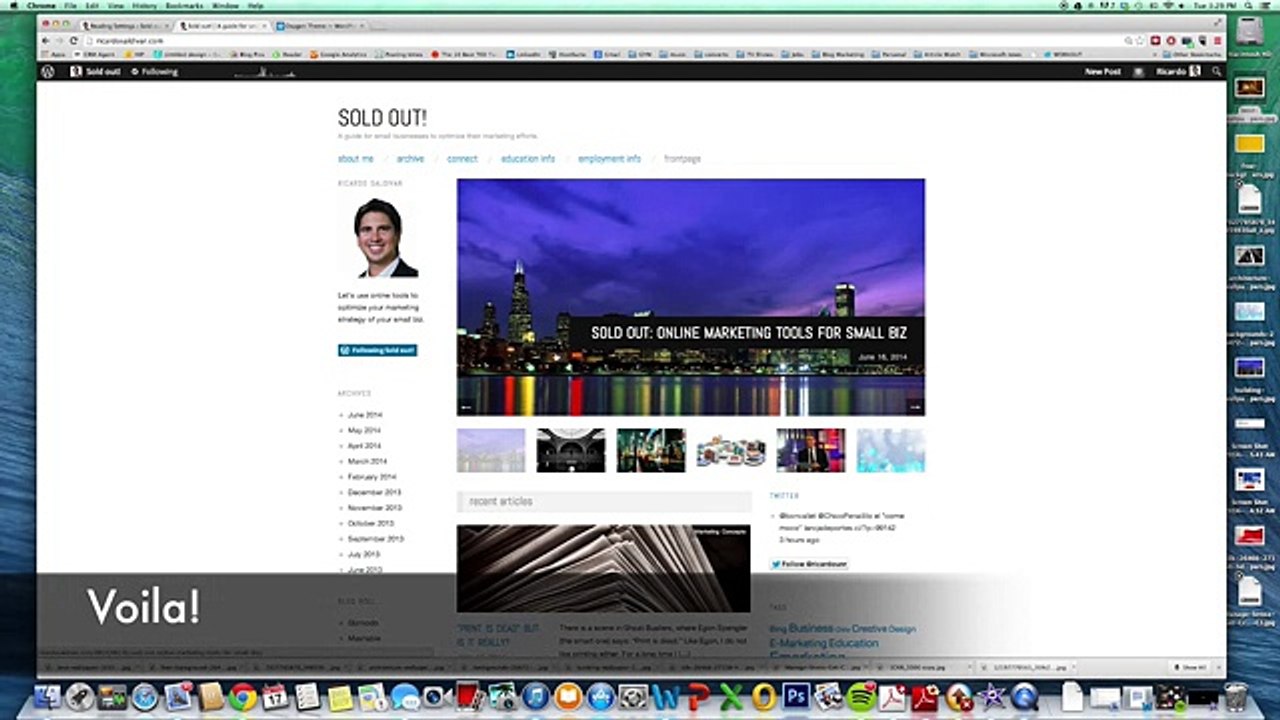This screenshot has width=1280, height=720.
Task: Switch to the Oxygen Theme tab
Action: click(x=319, y=25)
